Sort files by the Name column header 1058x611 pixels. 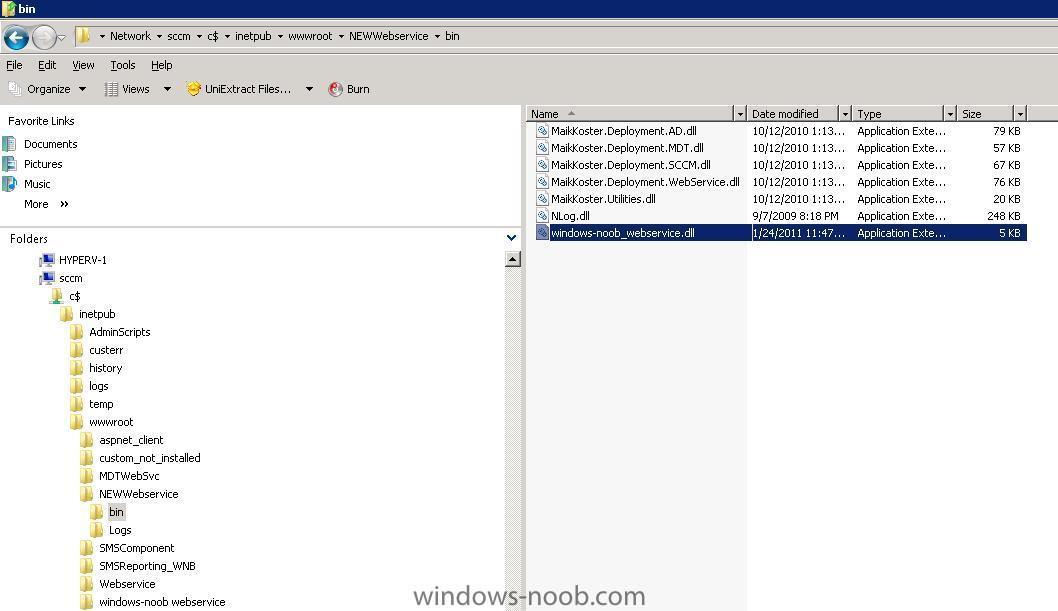[x=630, y=114]
